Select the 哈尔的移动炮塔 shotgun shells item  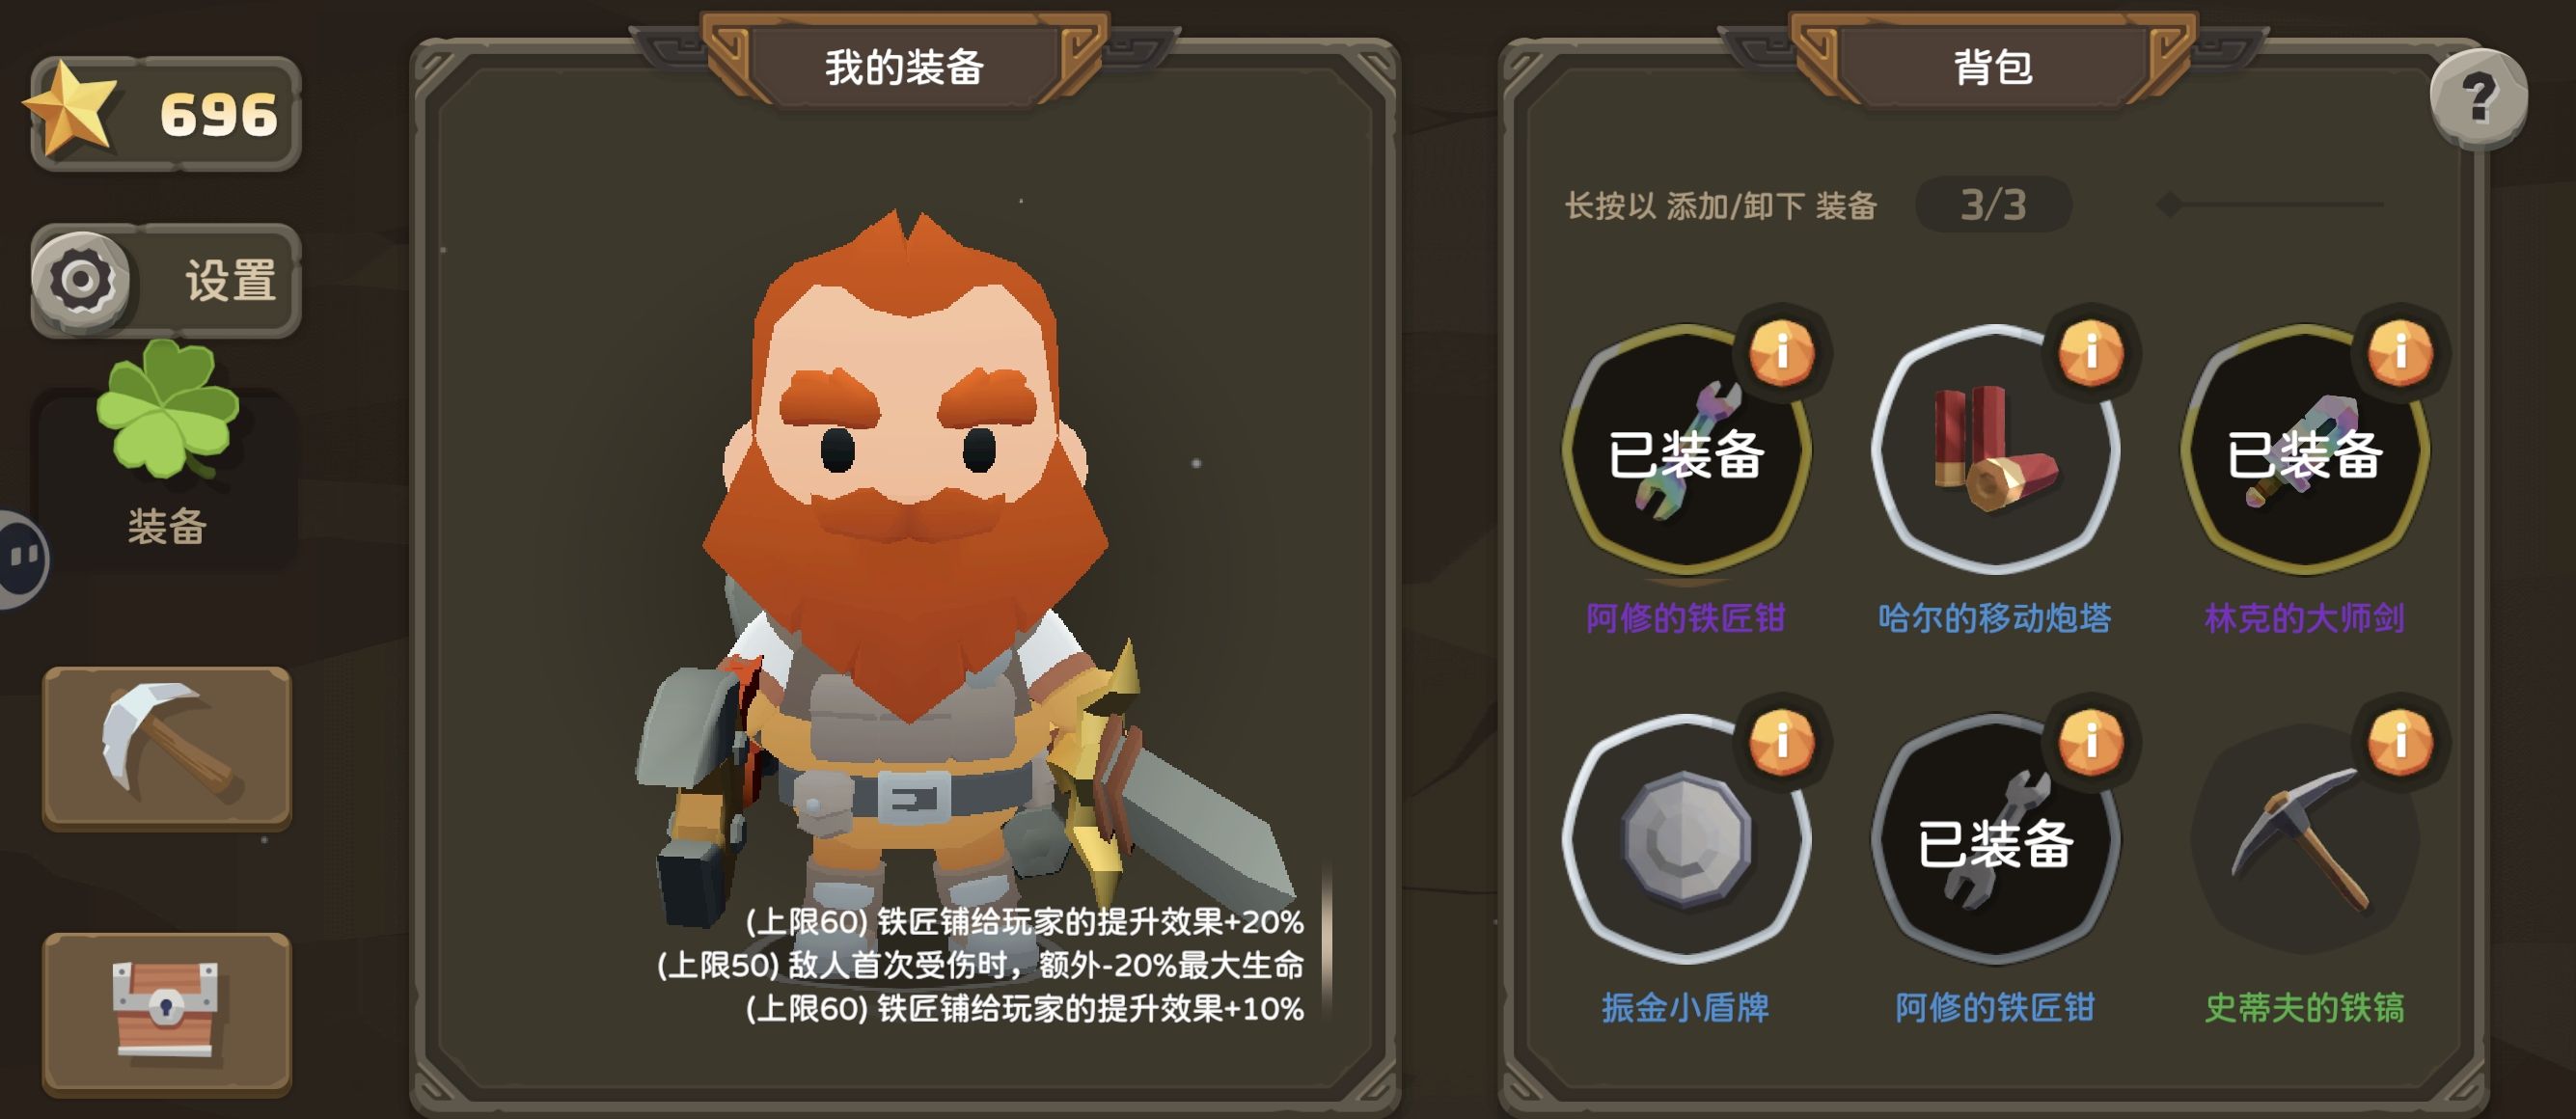[1995, 450]
